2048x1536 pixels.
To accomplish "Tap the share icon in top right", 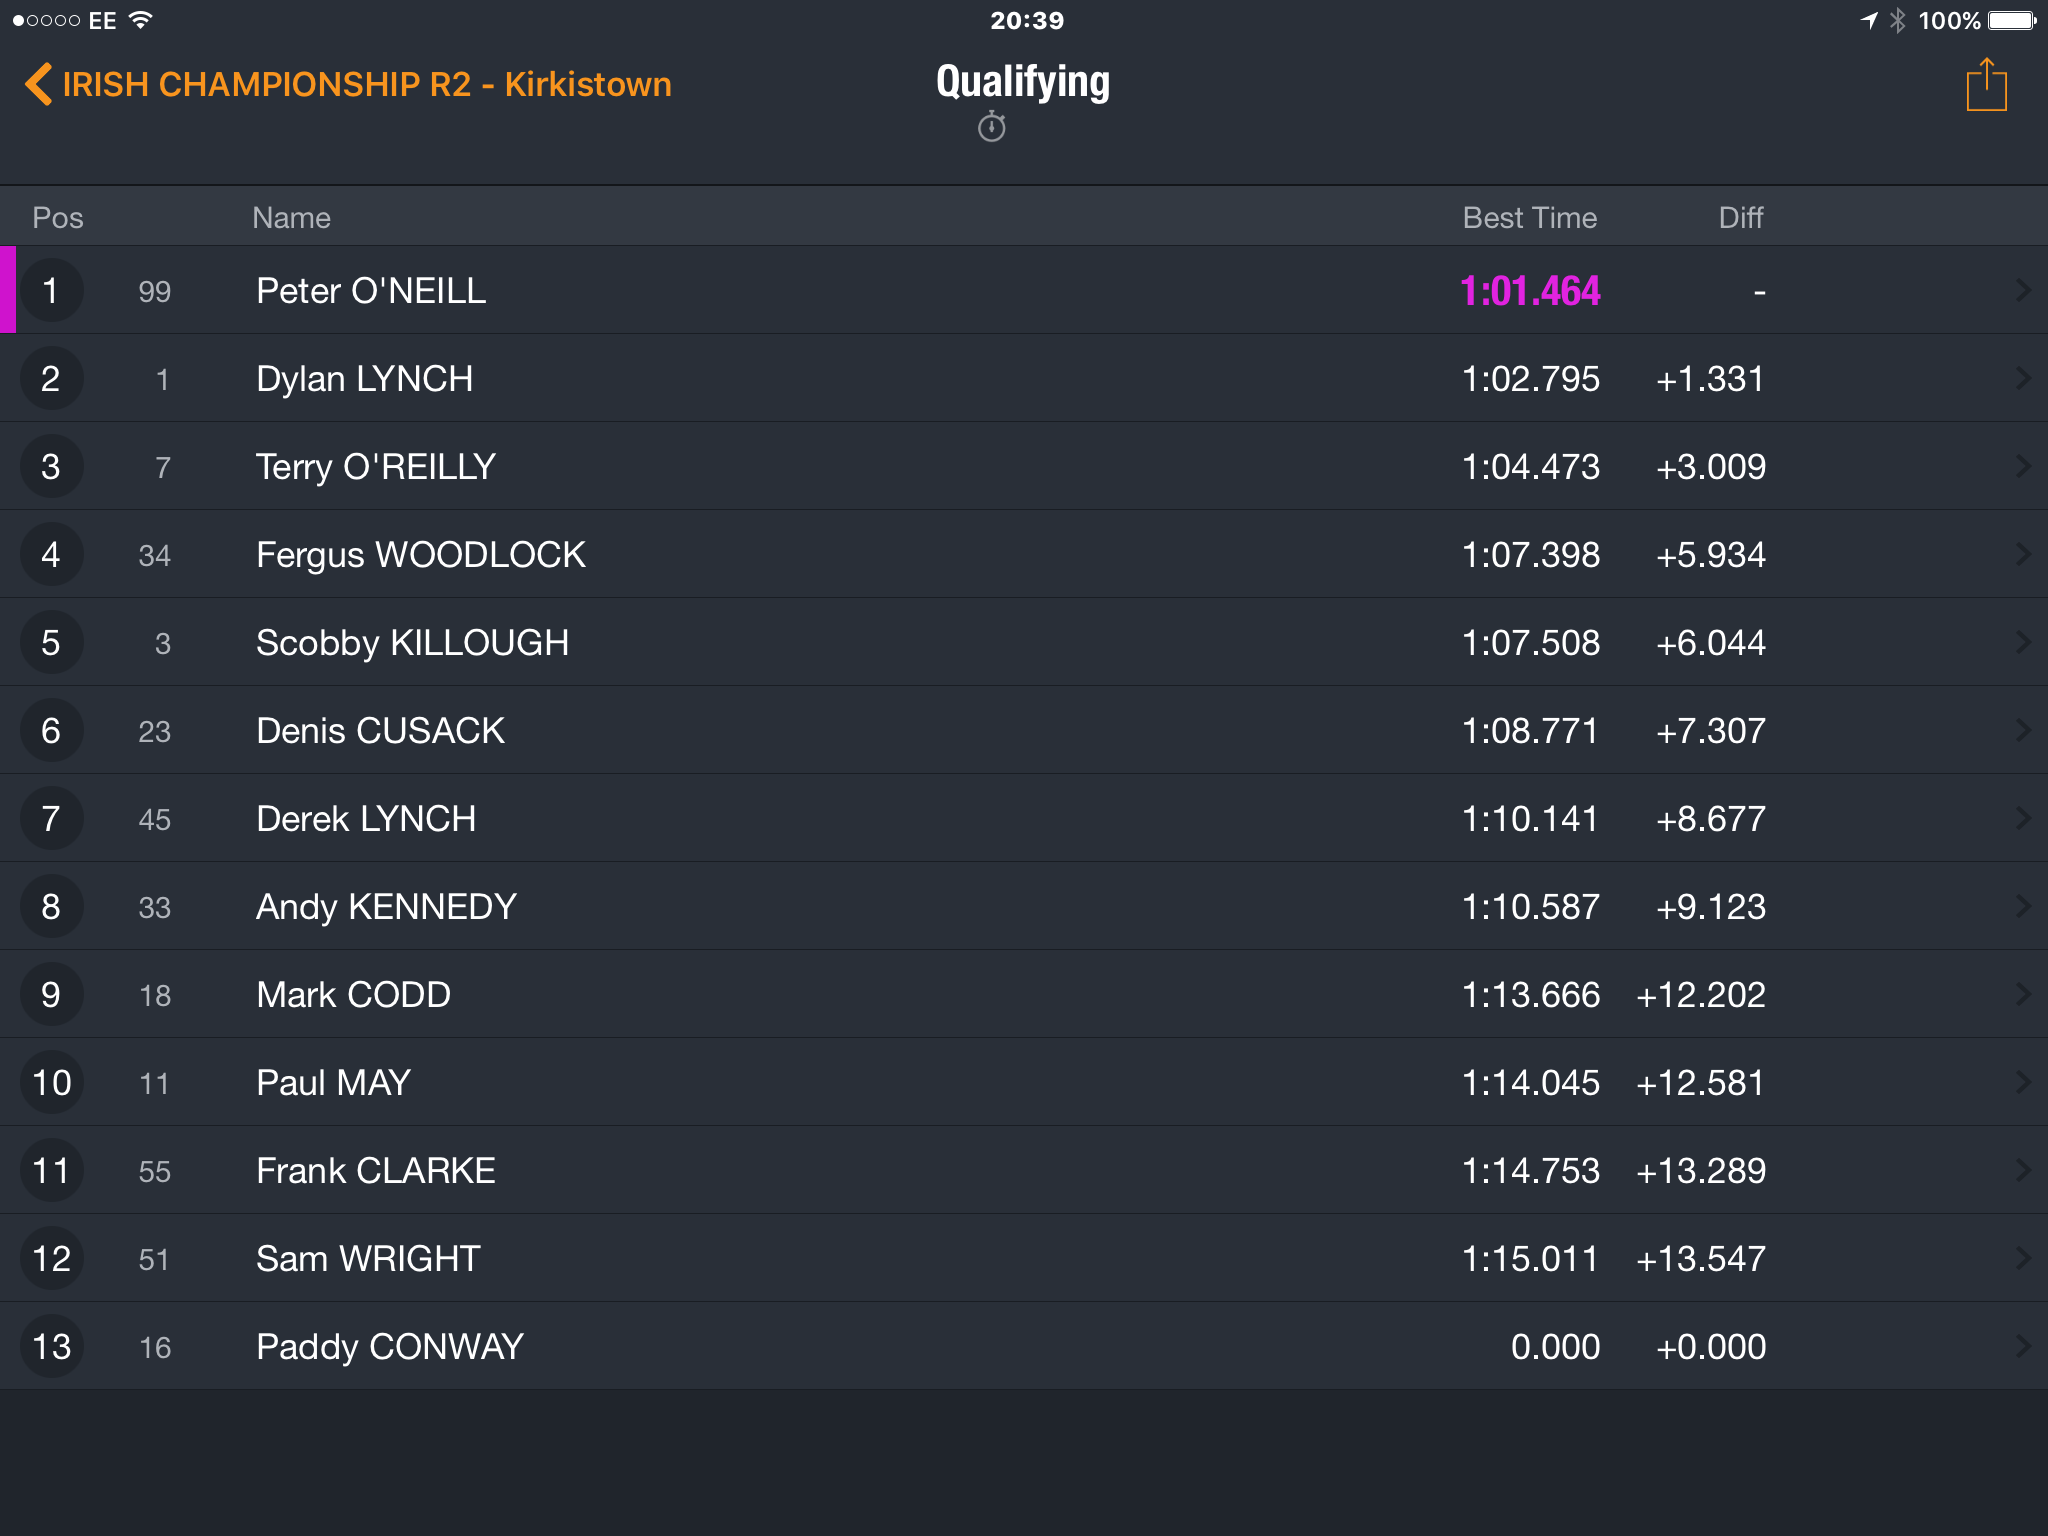I will pos(1986,85).
